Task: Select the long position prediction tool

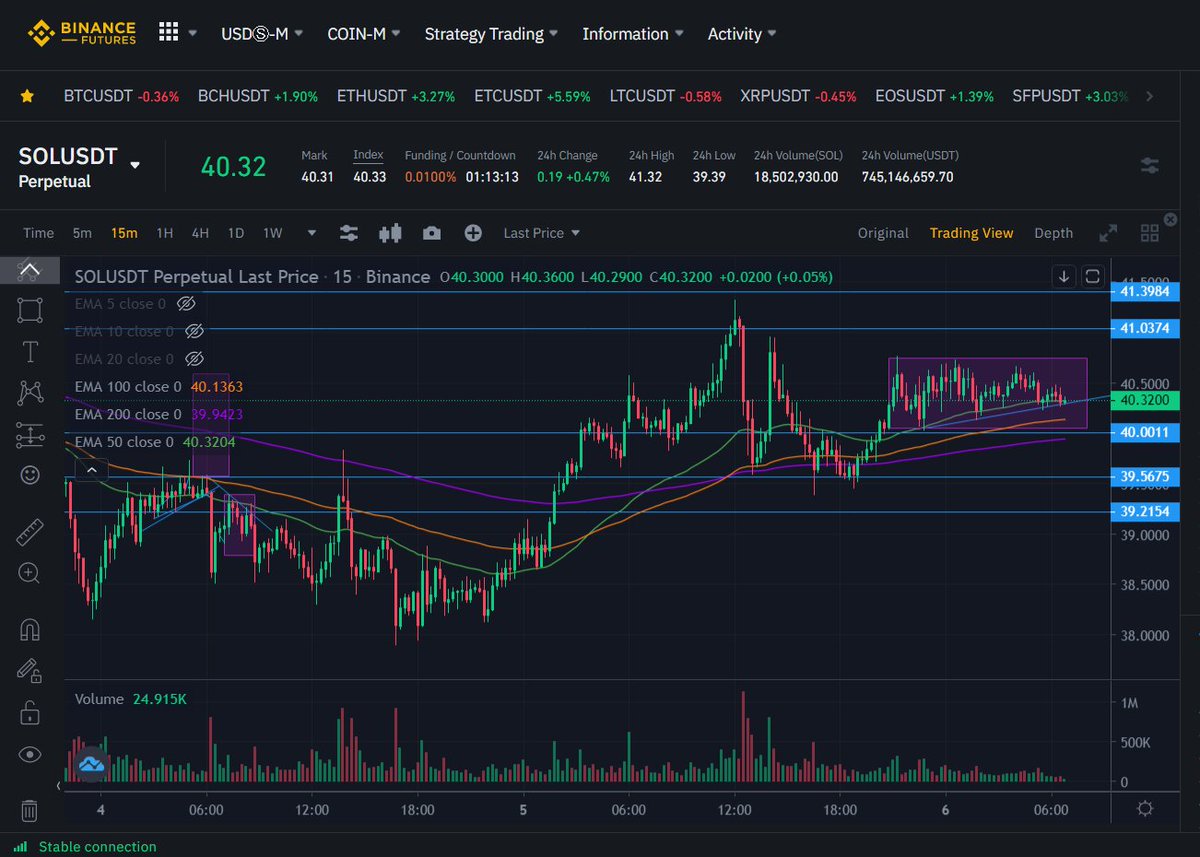Action: (x=30, y=435)
